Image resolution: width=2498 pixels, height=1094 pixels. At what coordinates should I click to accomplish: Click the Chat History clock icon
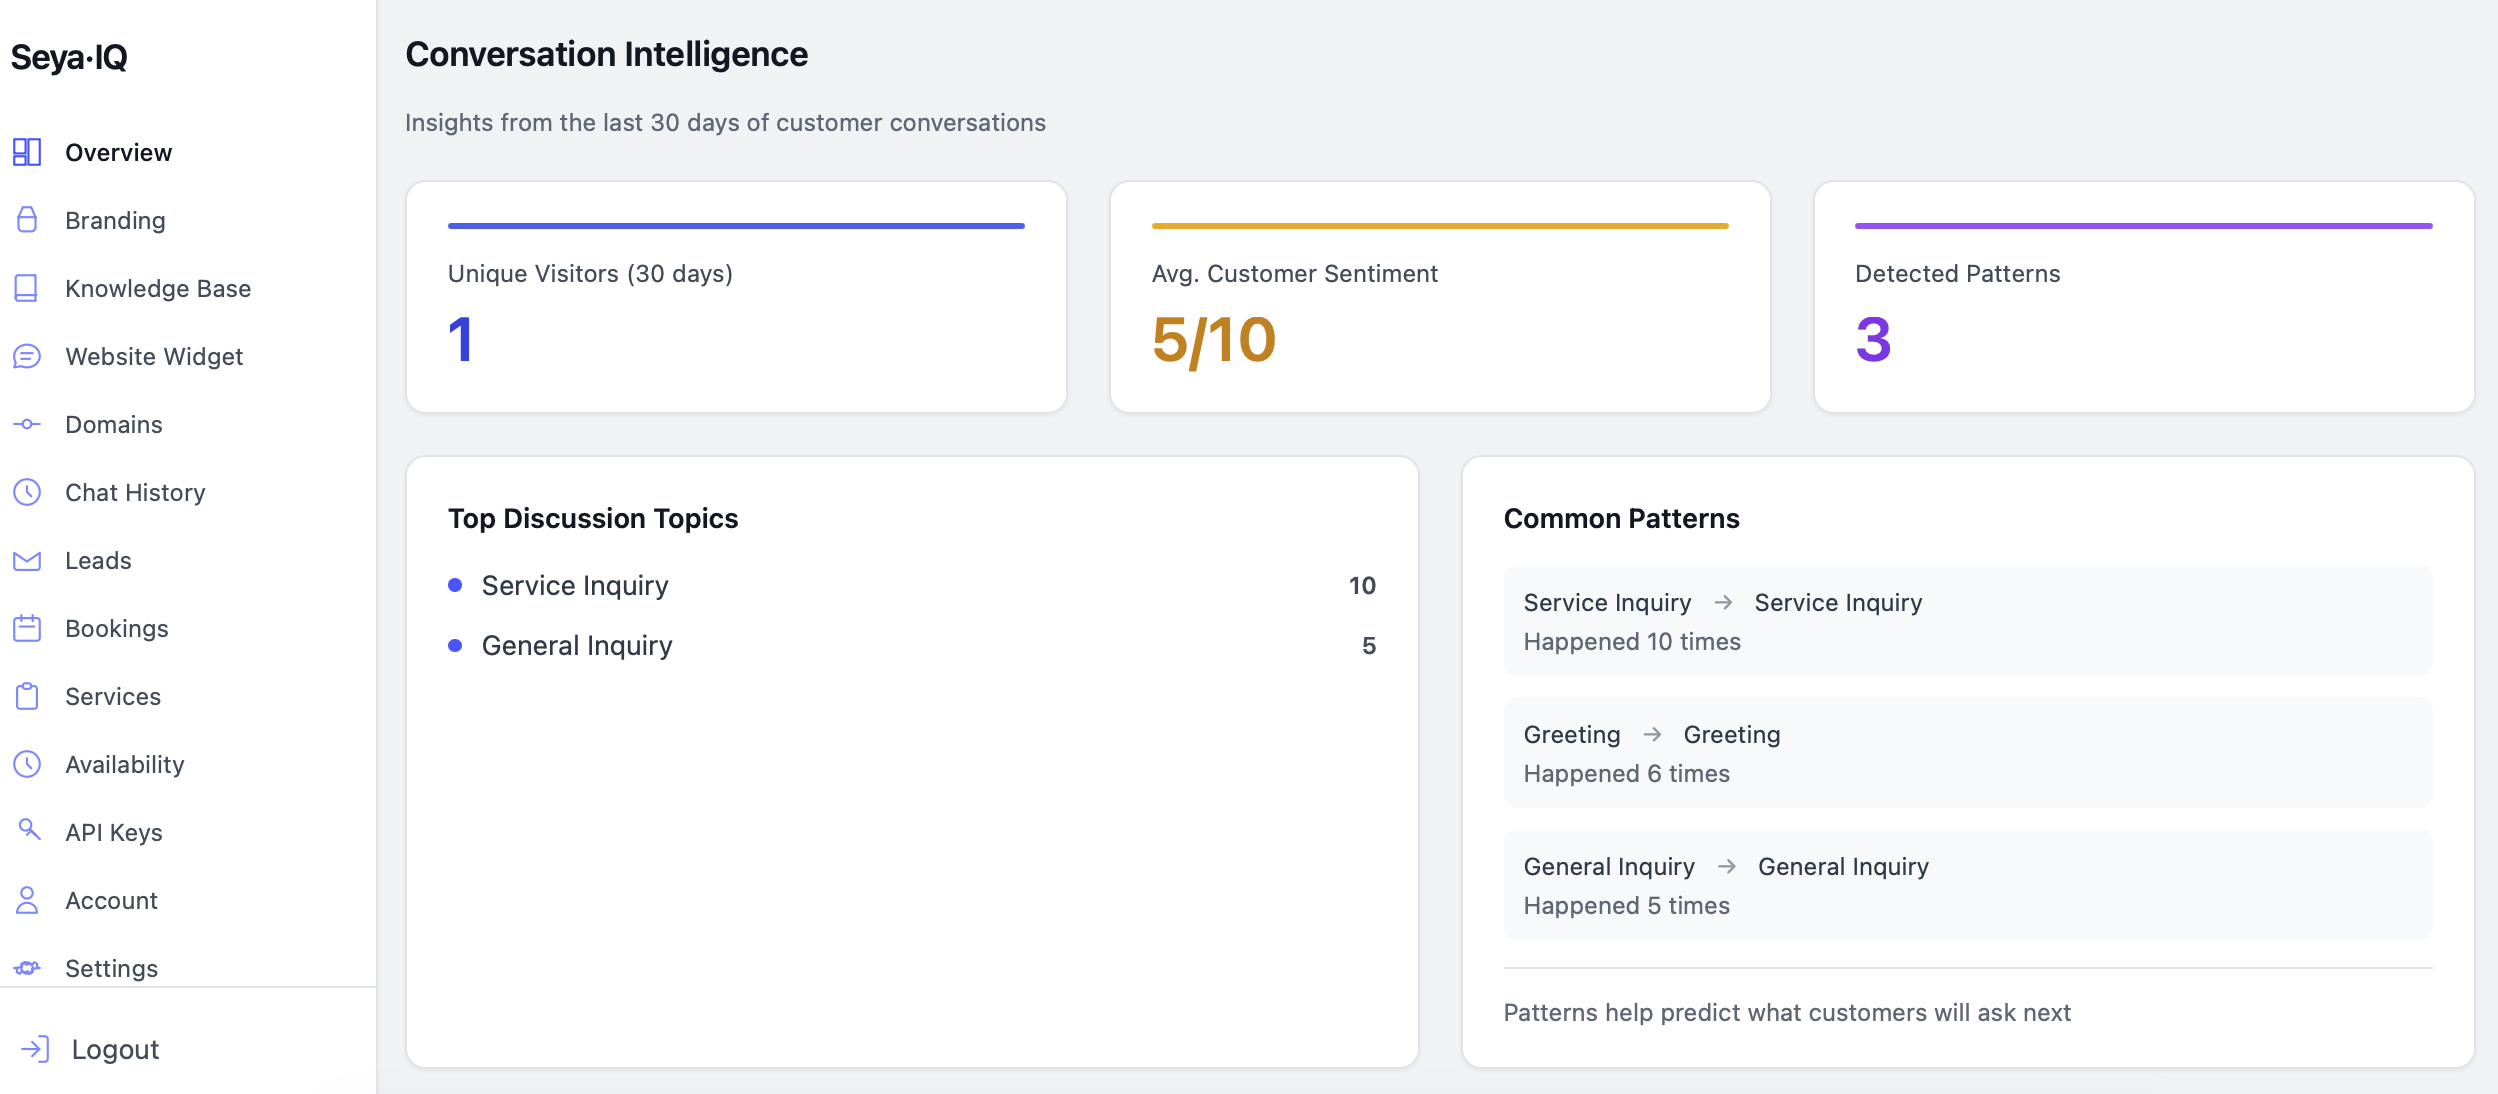pos(27,492)
